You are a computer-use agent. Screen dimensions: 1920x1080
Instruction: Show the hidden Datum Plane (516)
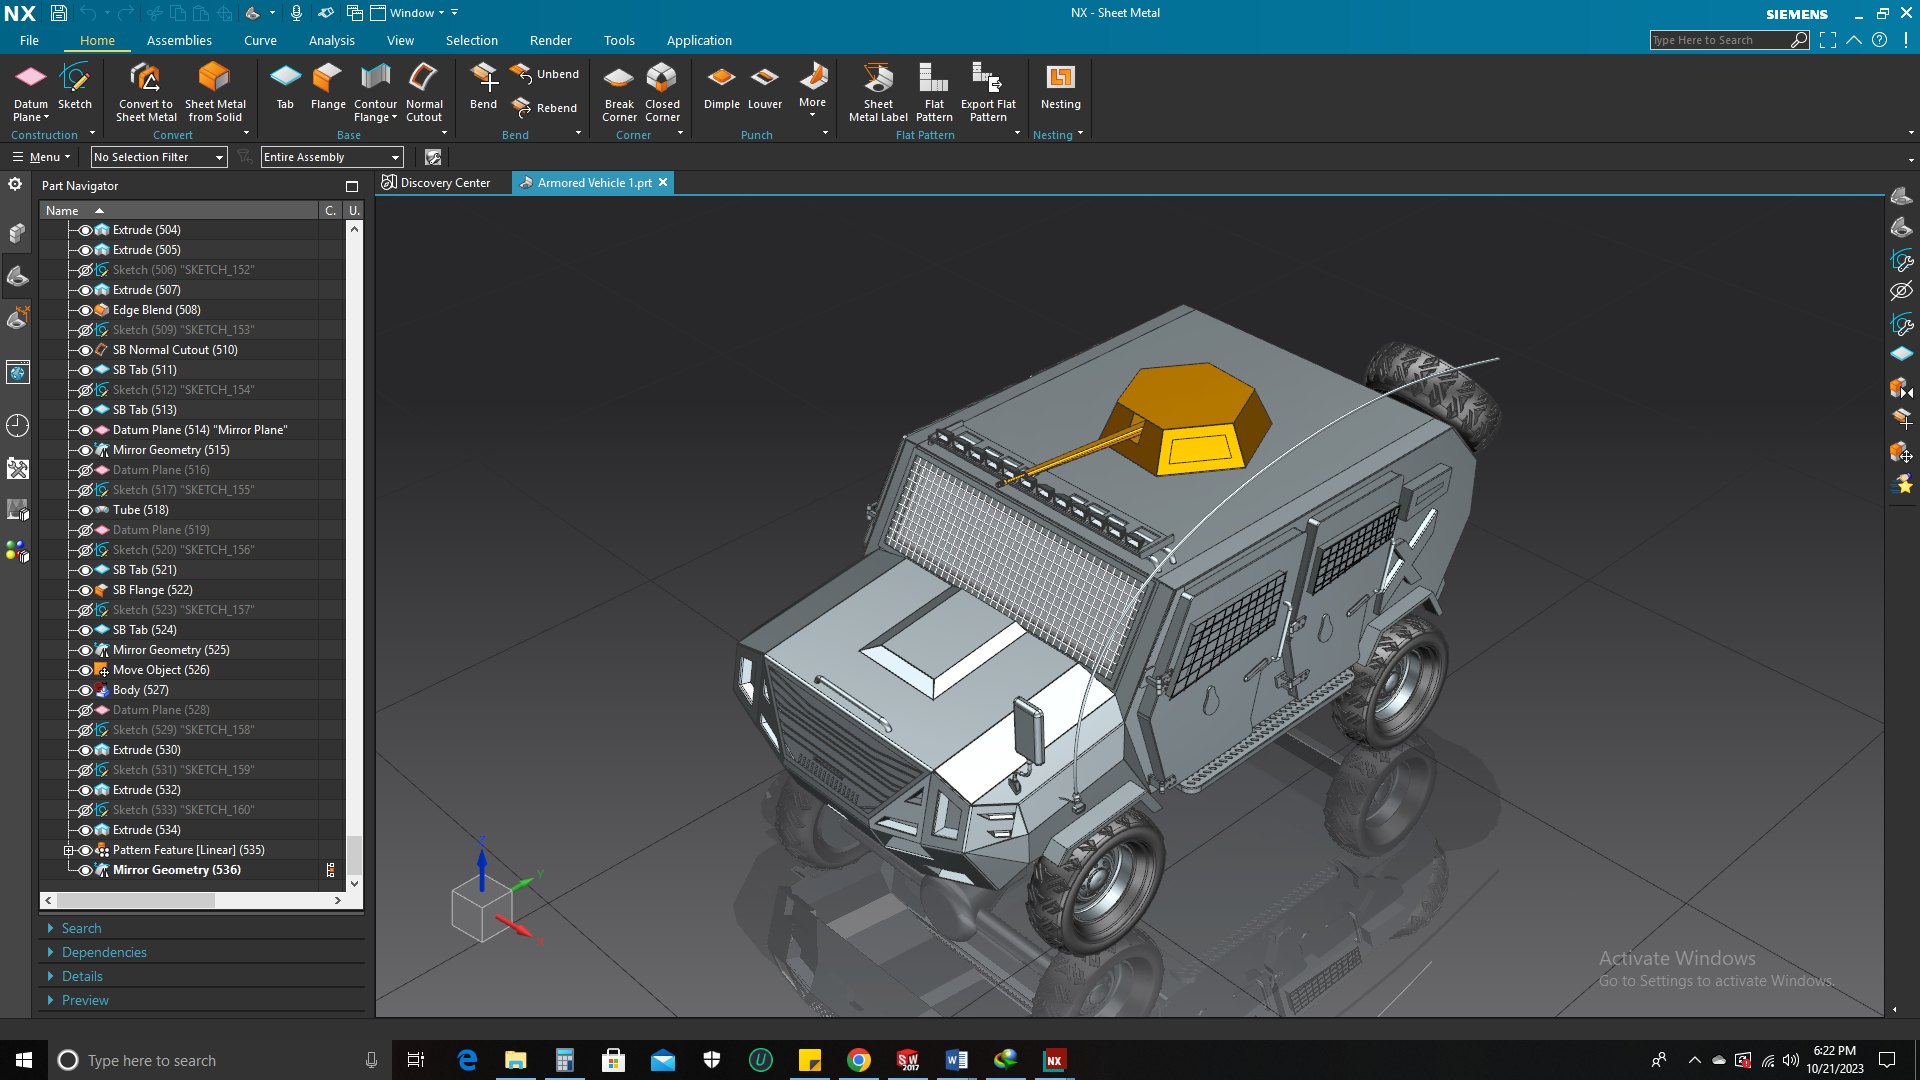[85, 470]
